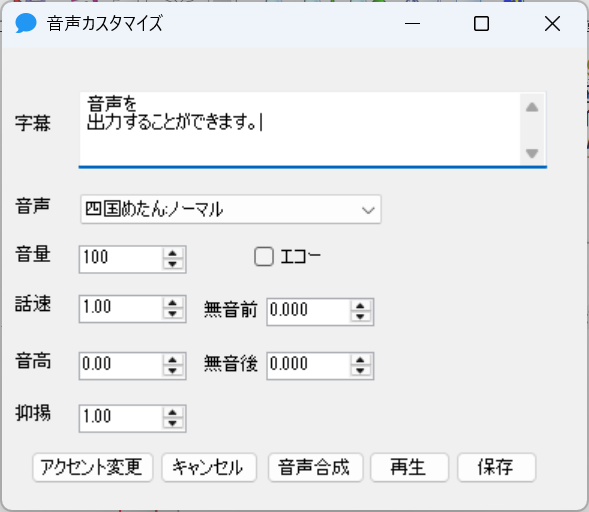
Task: Increase 抑揚 using up arrow
Action: coord(173,412)
